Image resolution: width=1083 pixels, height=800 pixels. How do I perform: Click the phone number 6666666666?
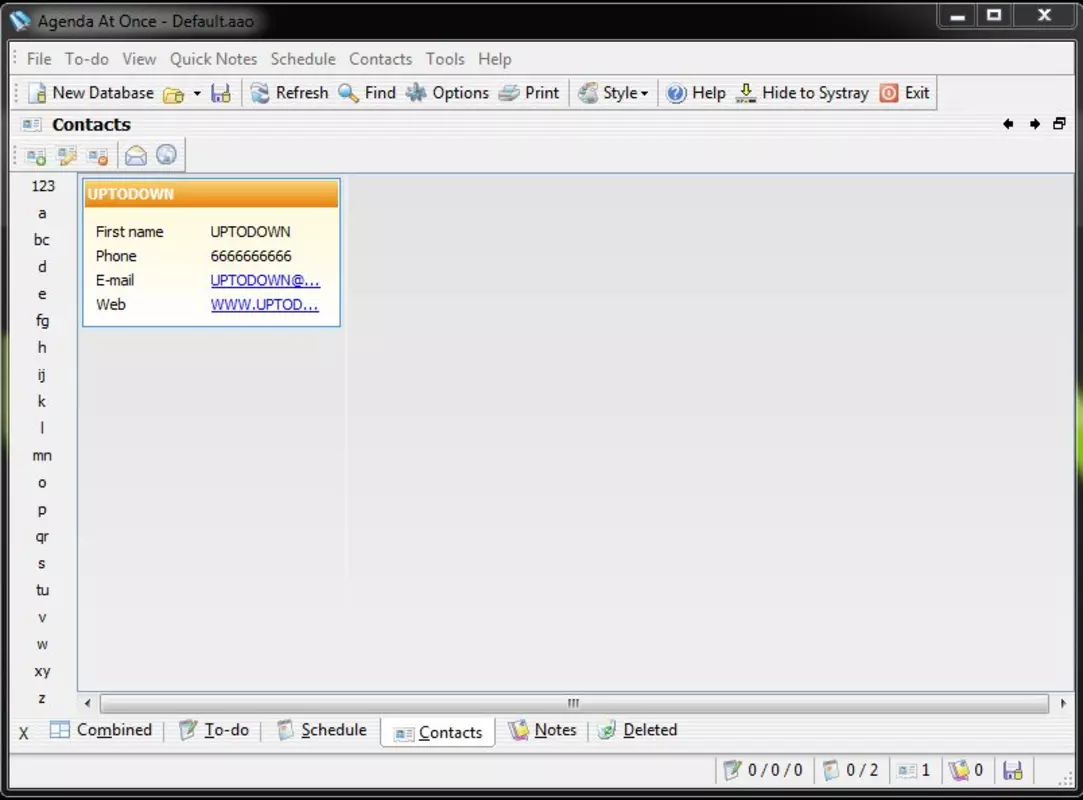tap(251, 256)
